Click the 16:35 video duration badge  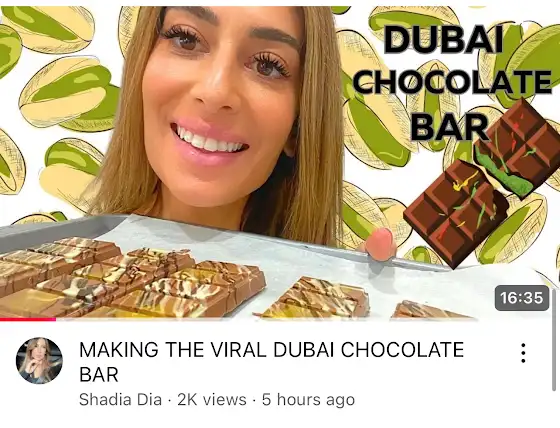(522, 298)
